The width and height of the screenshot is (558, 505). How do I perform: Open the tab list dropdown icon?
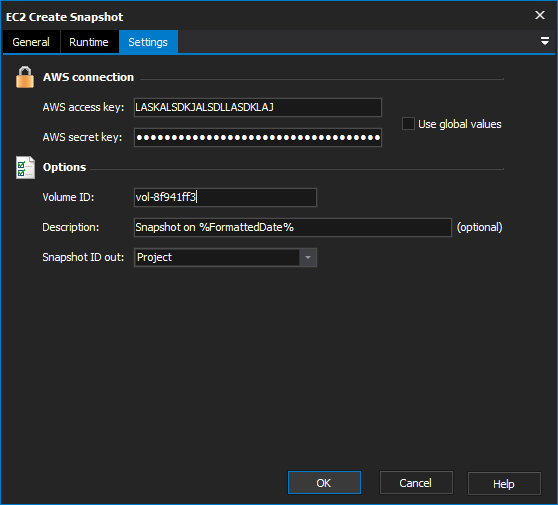coord(544,41)
